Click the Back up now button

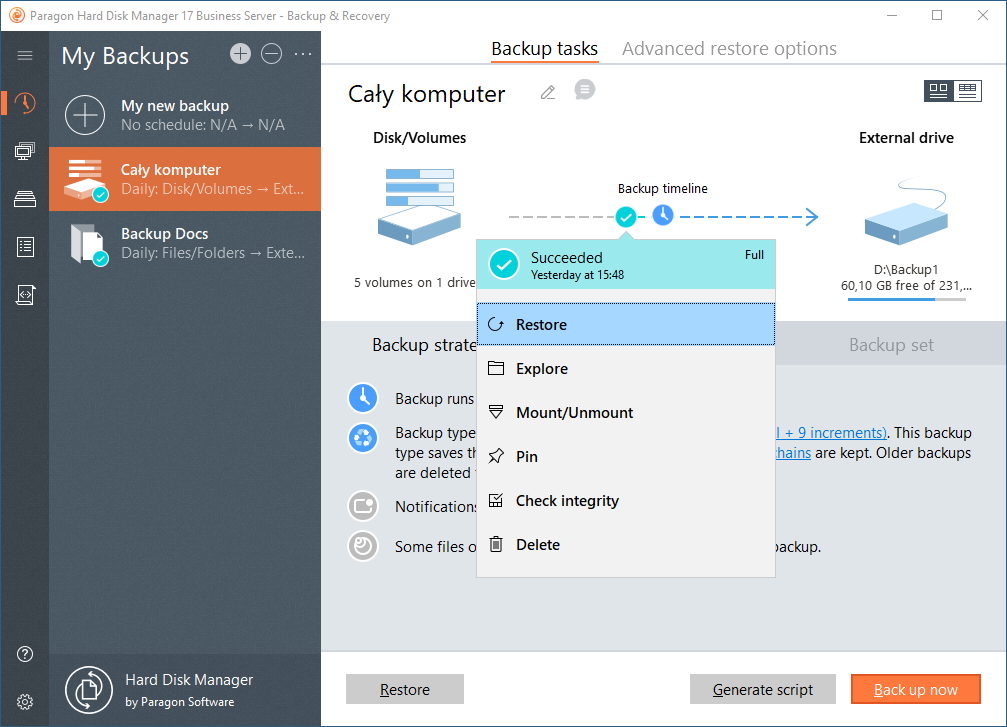(916, 689)
